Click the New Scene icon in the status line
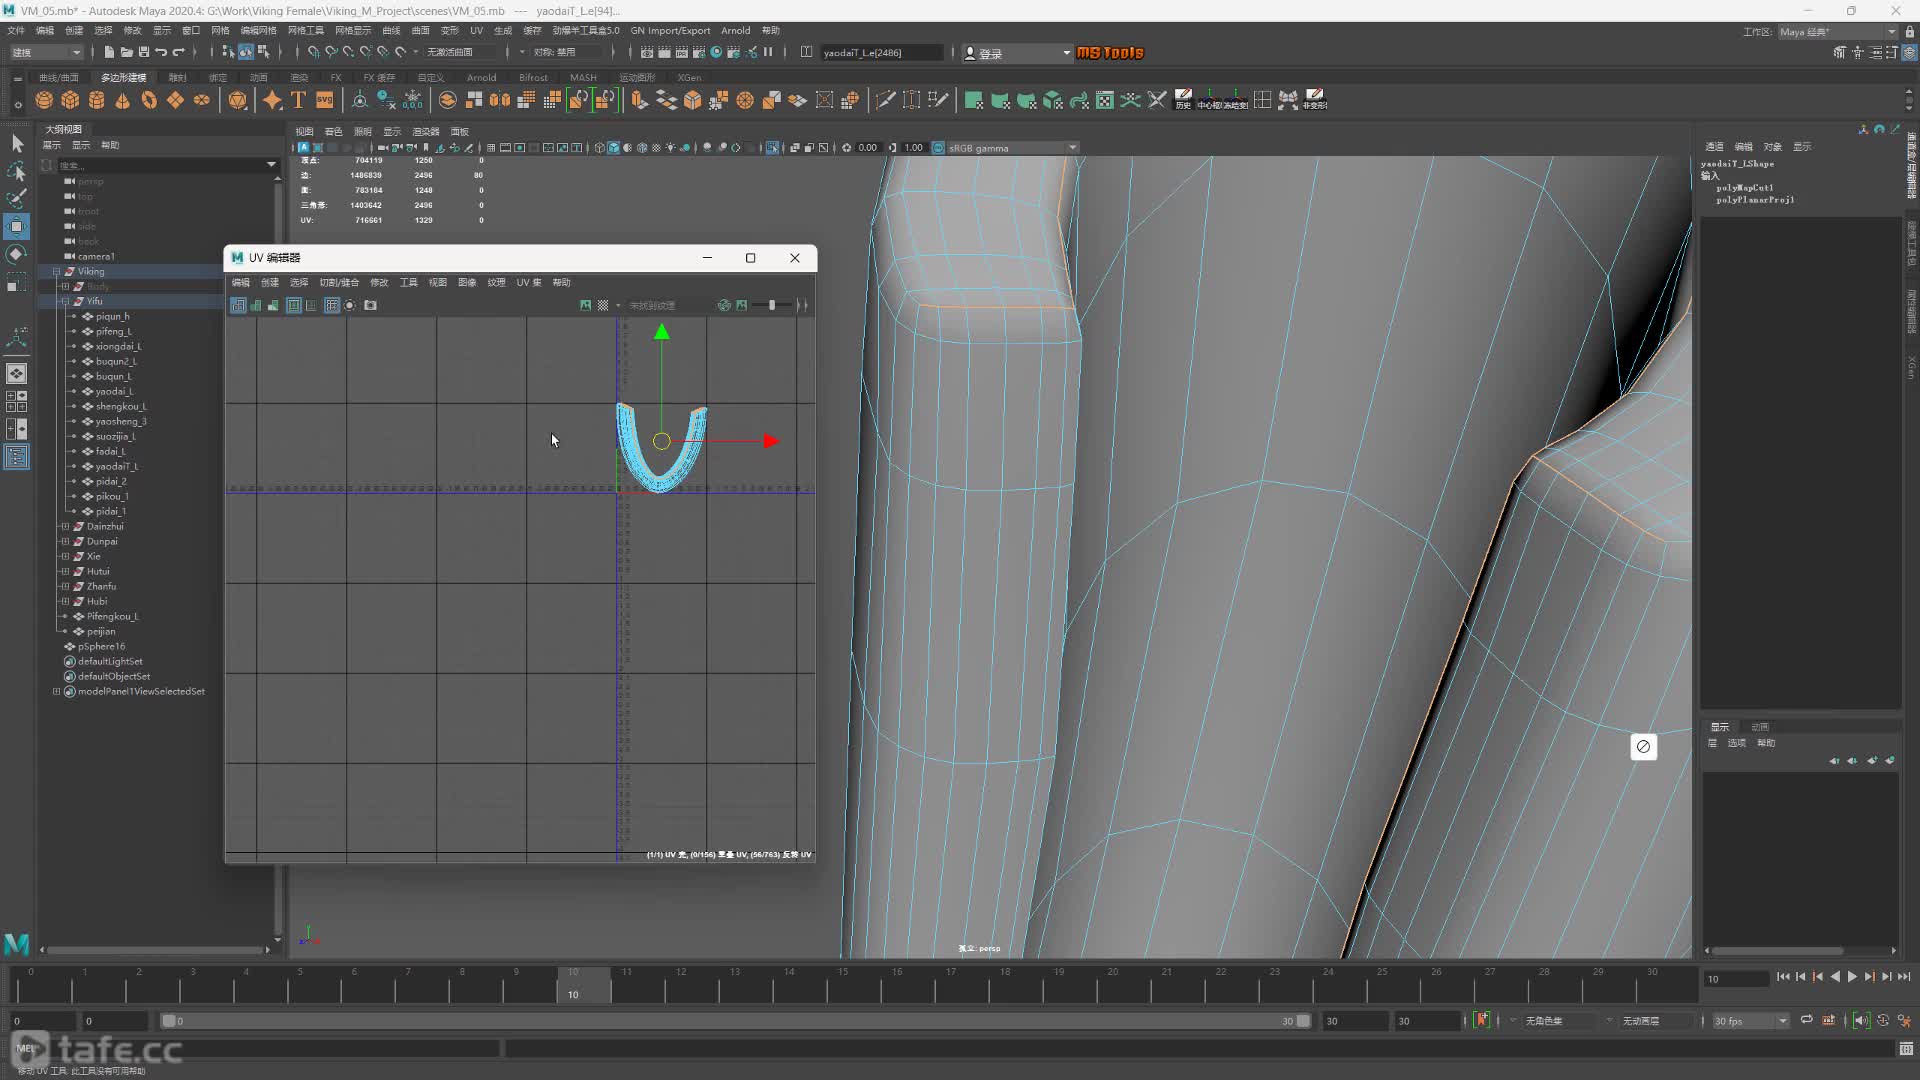The image size is (1920, 1080). (x=109, y=52)
